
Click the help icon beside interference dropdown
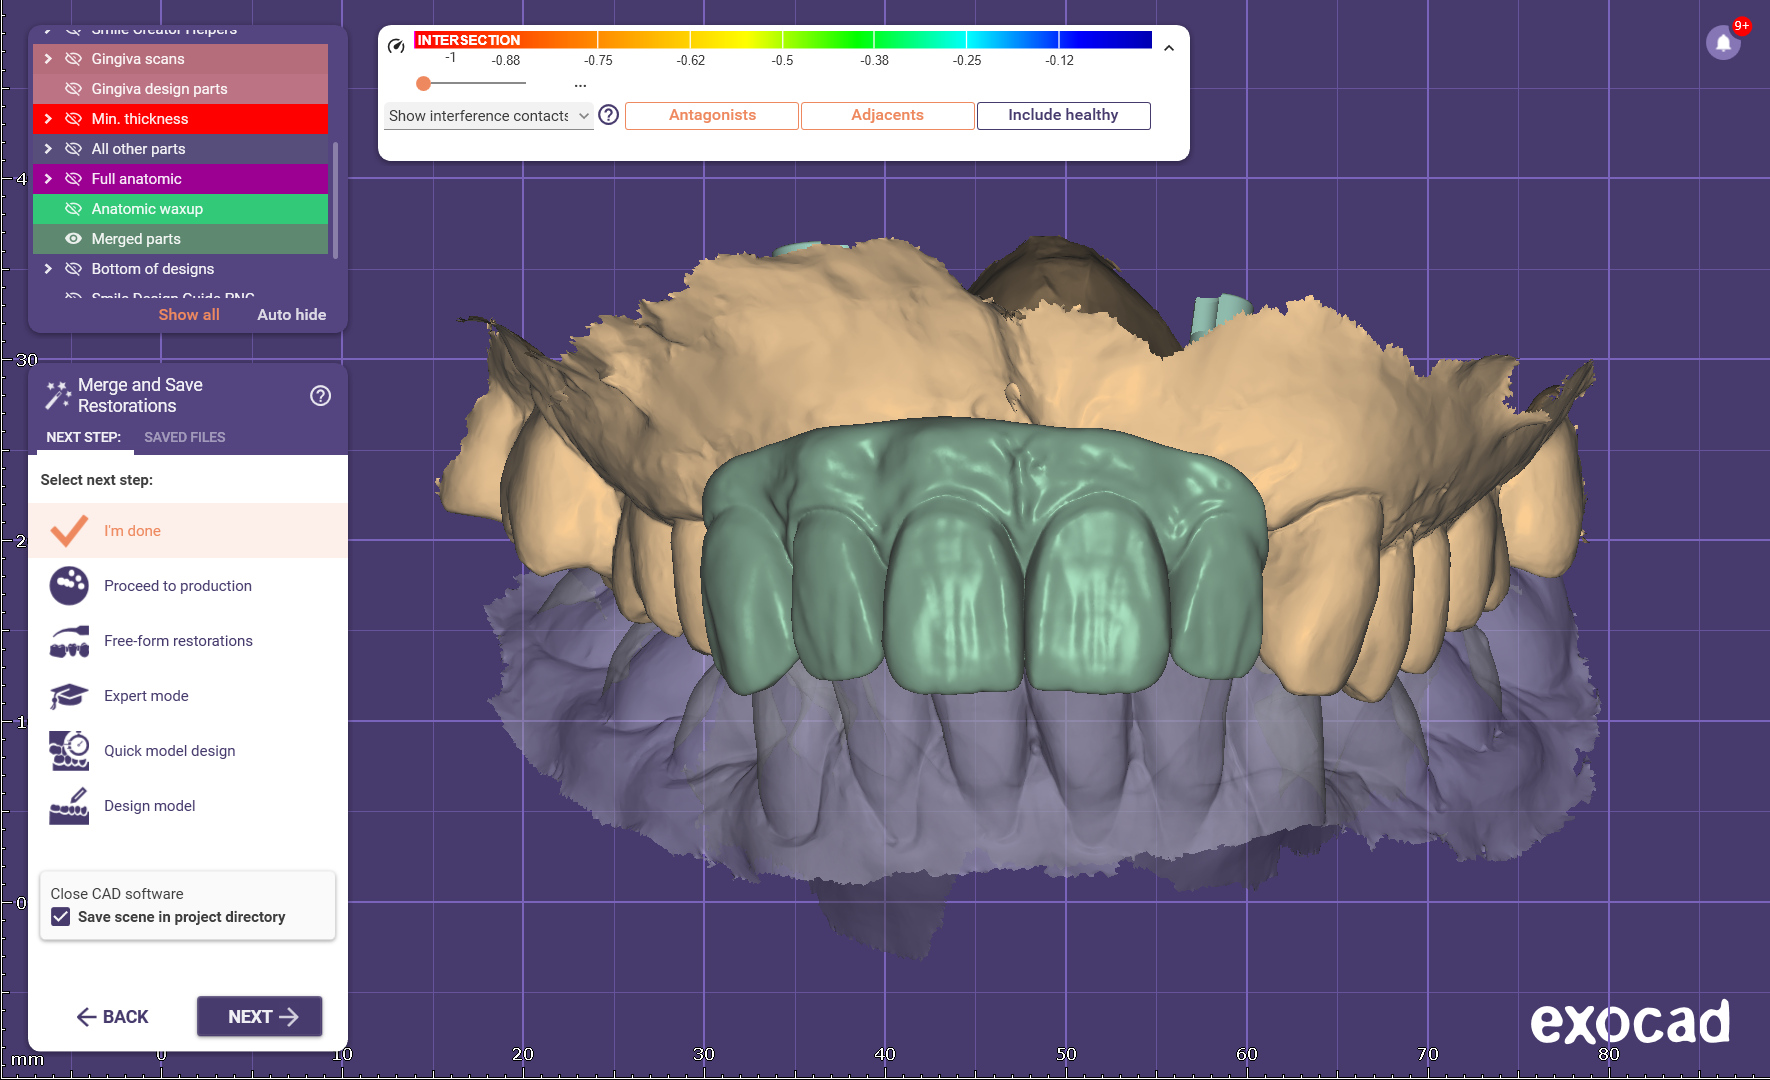tap(608, 115)
